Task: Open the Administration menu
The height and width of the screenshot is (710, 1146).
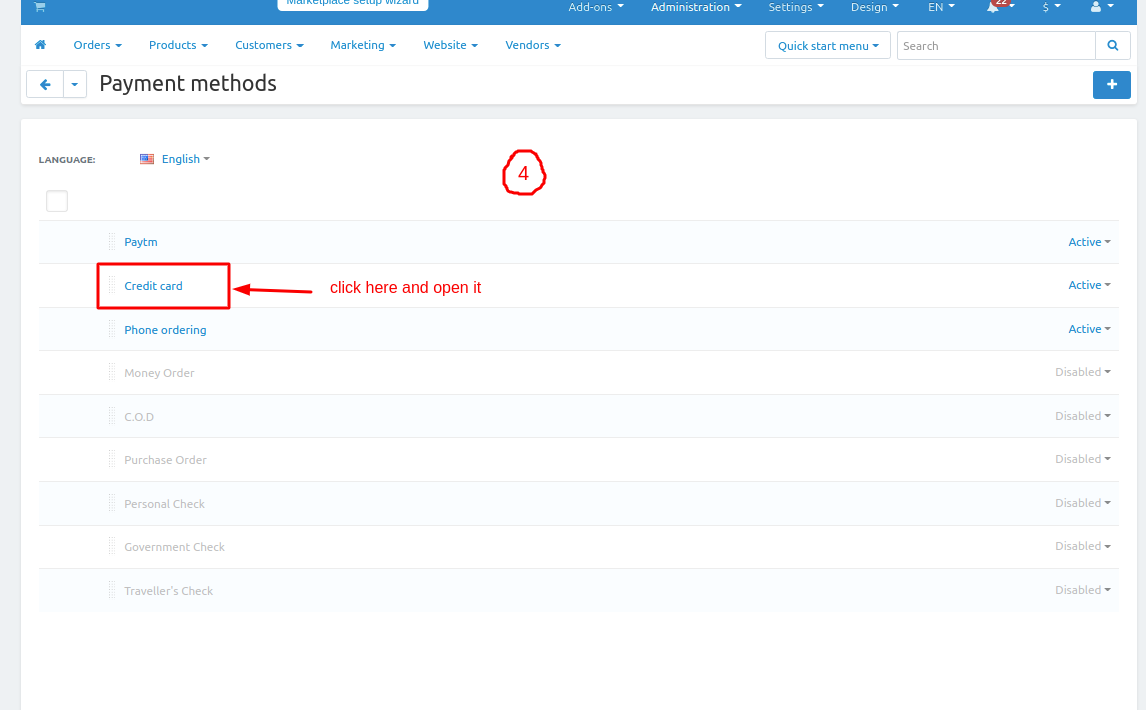Action: click(x=696, y=7)
